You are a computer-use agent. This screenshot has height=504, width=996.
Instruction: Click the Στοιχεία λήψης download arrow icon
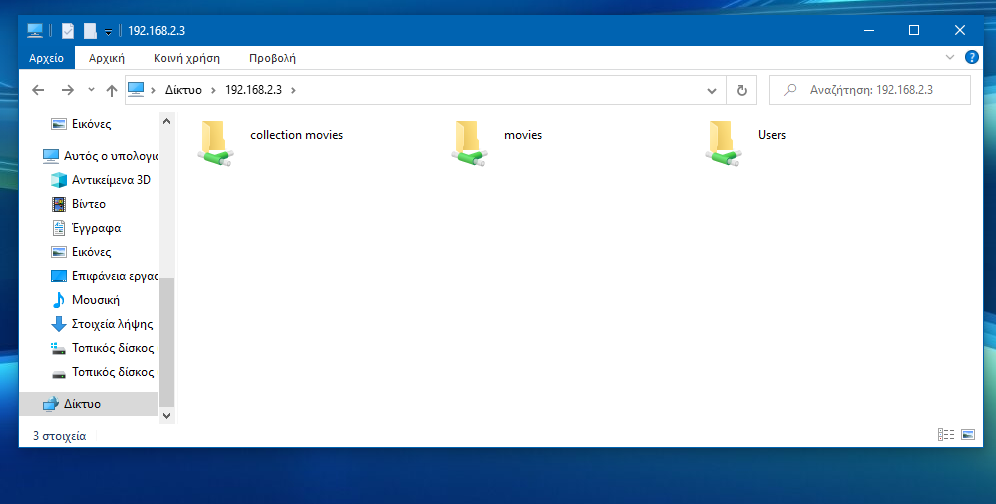(58, 324)
